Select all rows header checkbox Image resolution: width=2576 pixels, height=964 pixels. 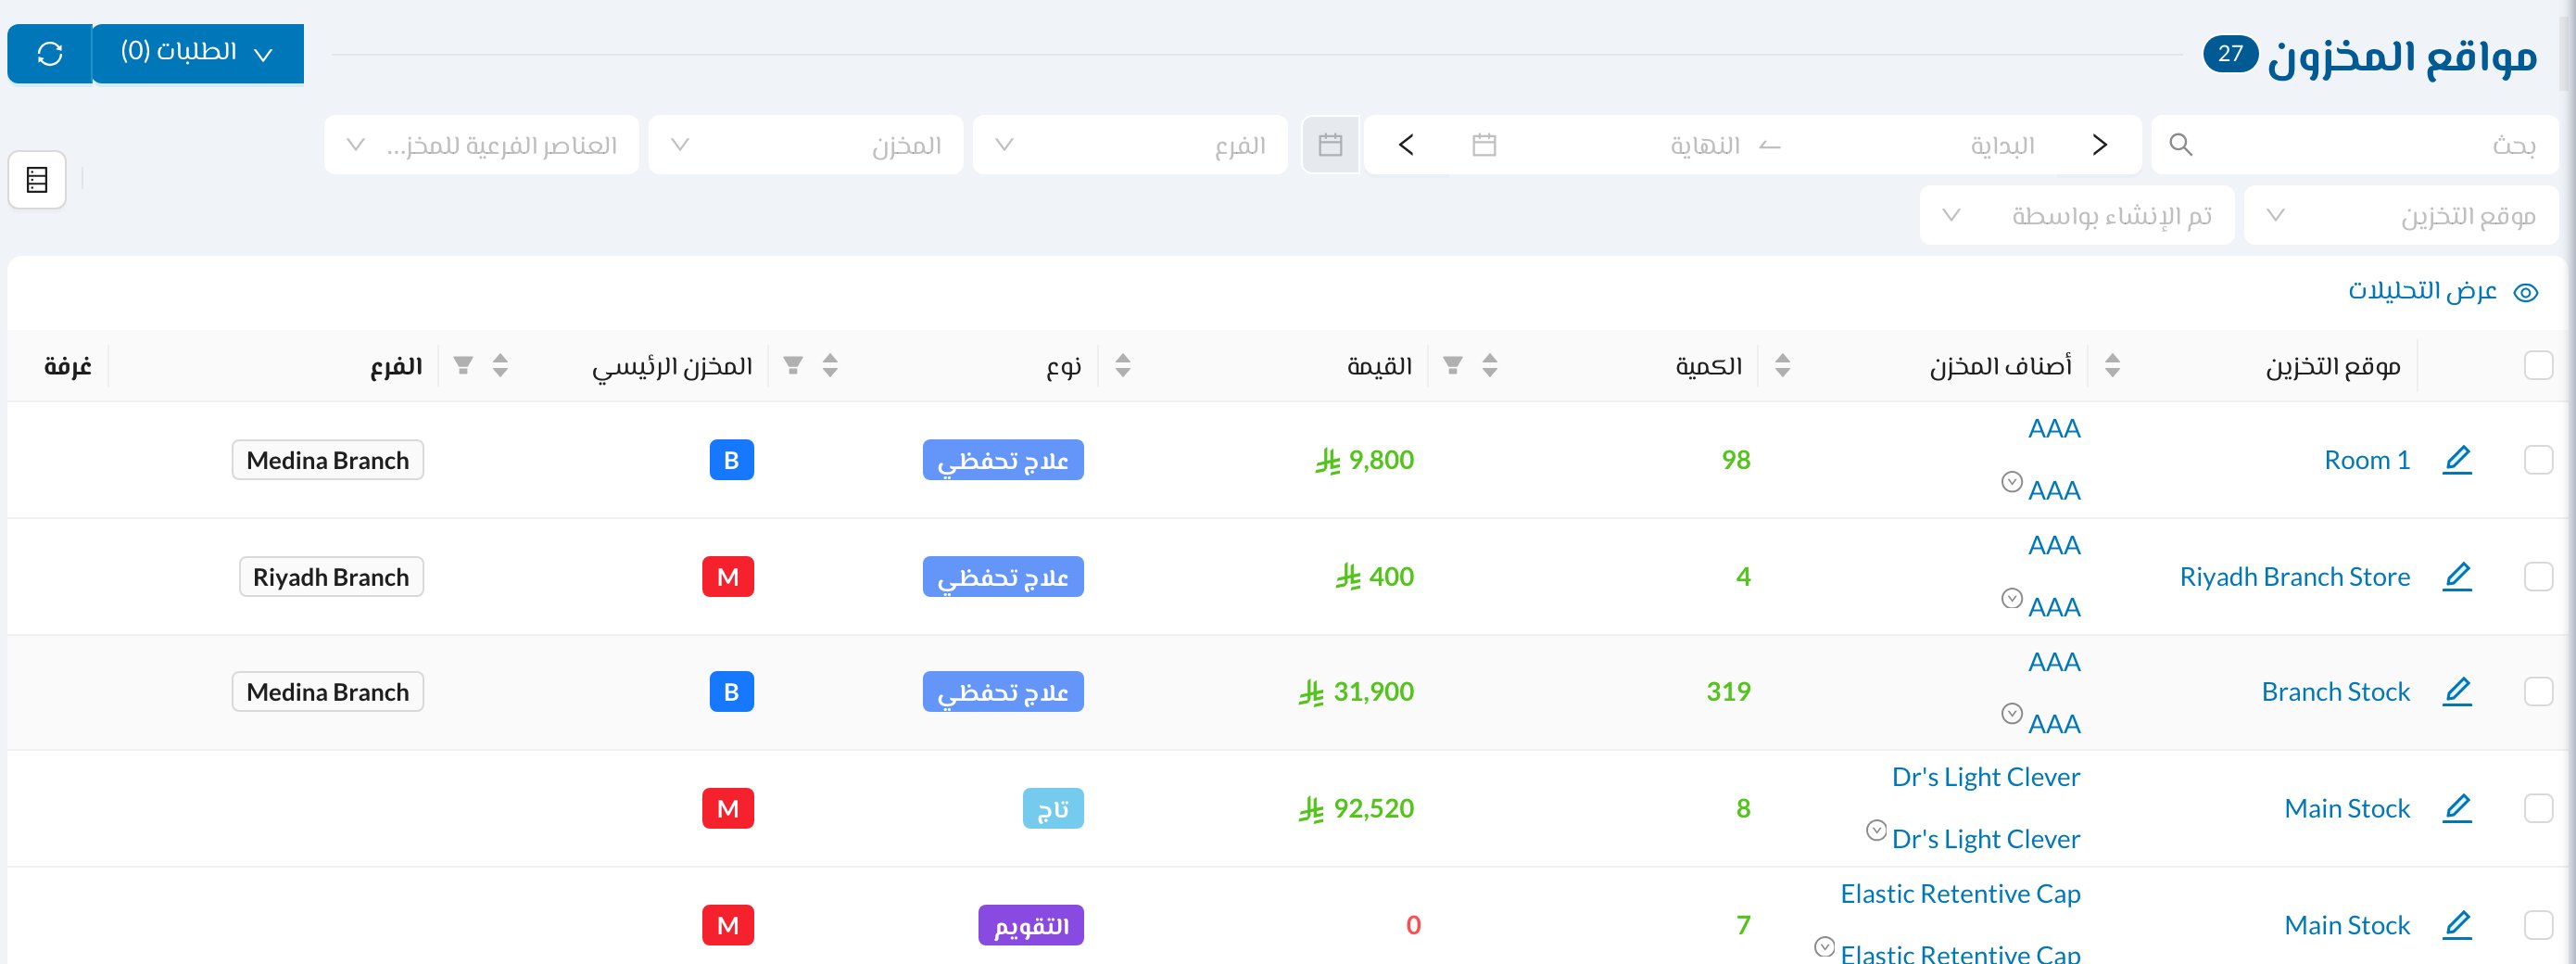2538,365
